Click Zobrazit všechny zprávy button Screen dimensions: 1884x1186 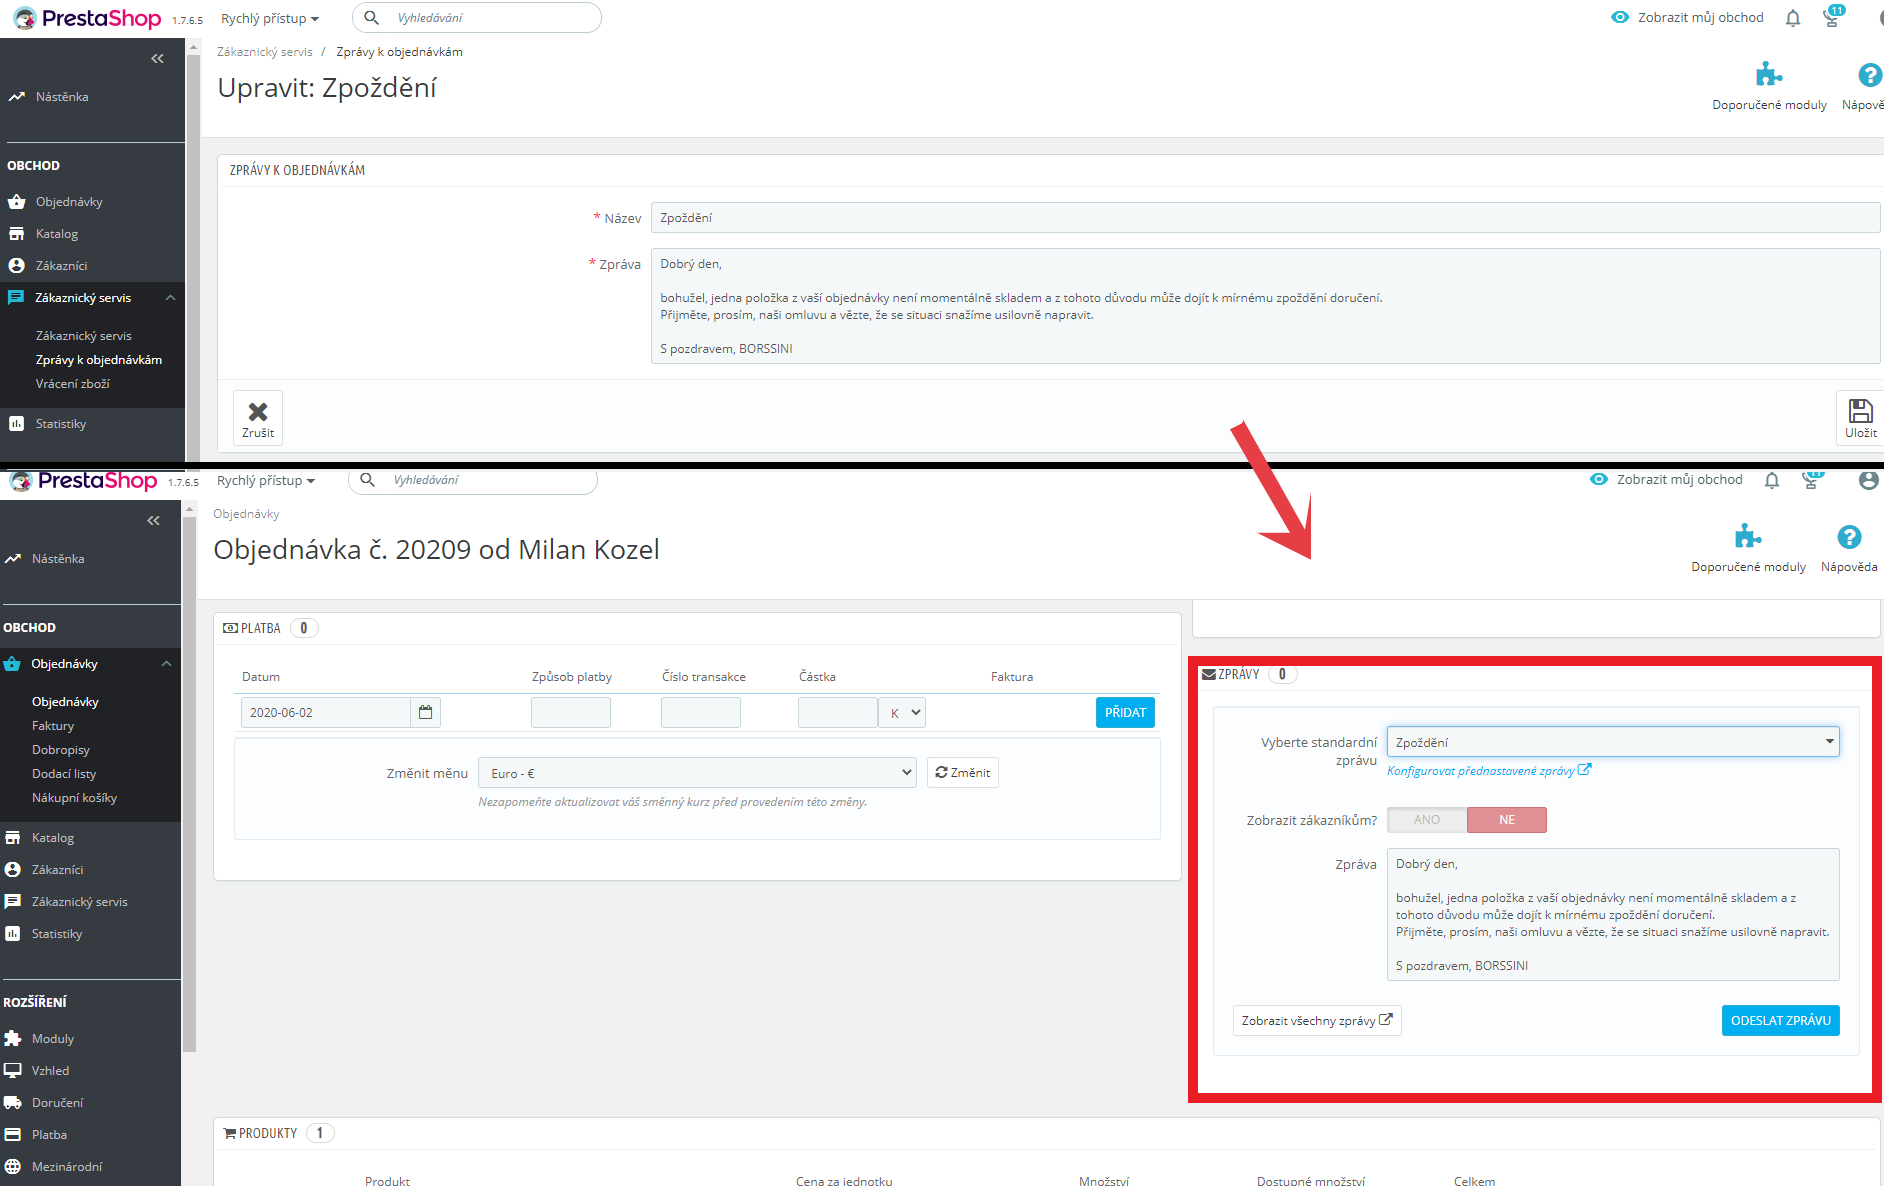[x=1317, y=1020]
